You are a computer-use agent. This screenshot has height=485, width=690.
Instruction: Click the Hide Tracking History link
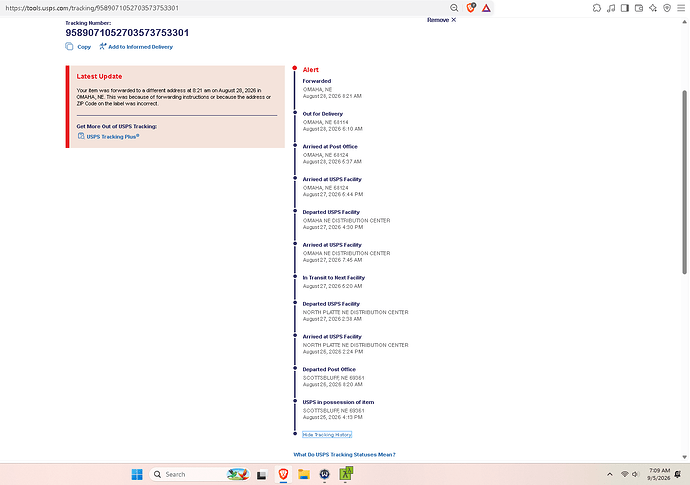point(327,435)
